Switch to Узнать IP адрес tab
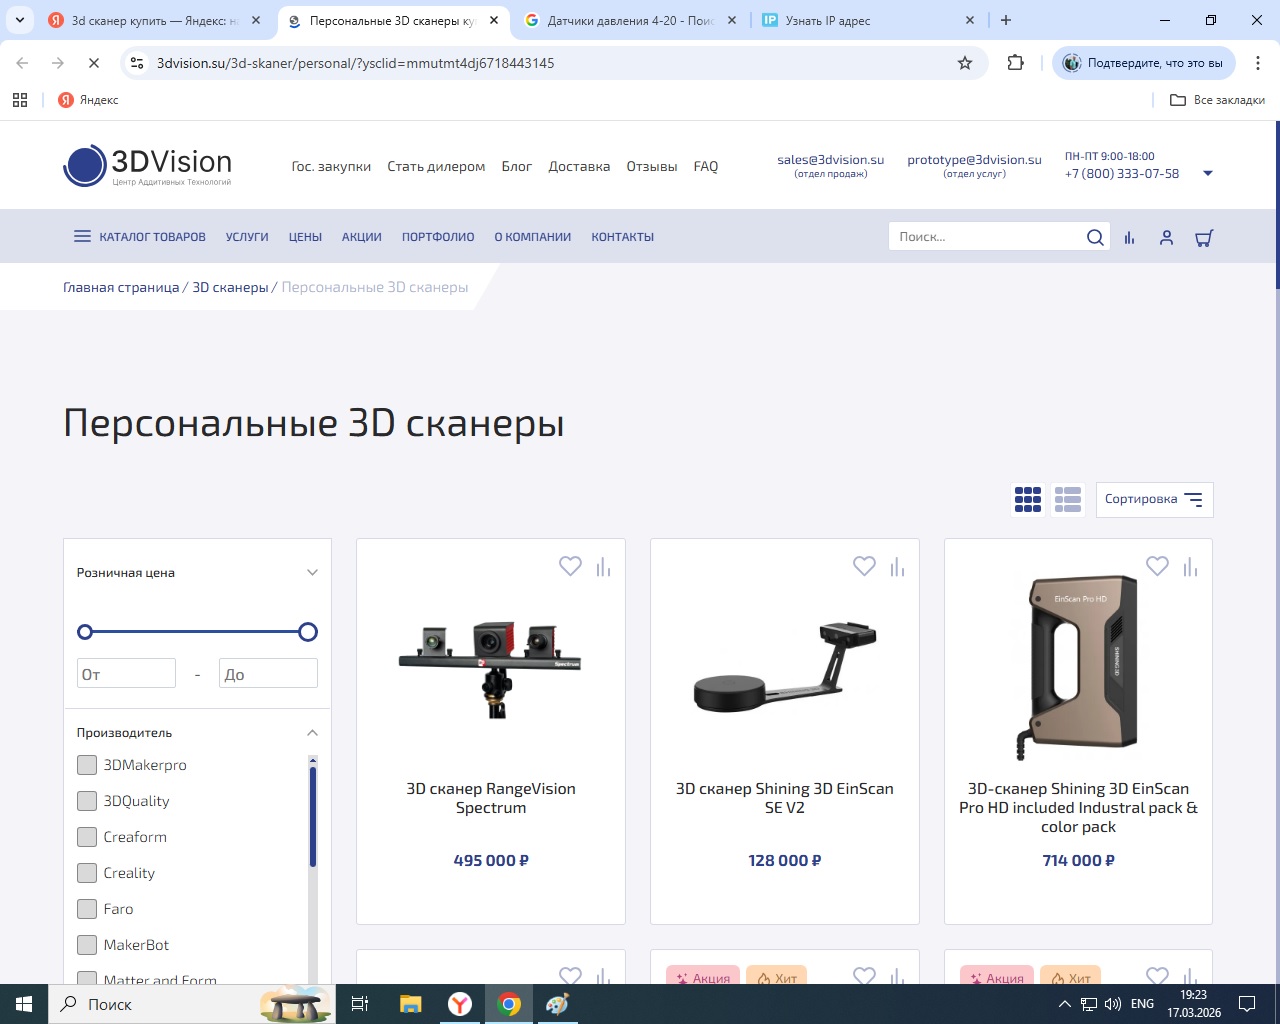This screenshot has width=1280, height=1024. (868, 20)
